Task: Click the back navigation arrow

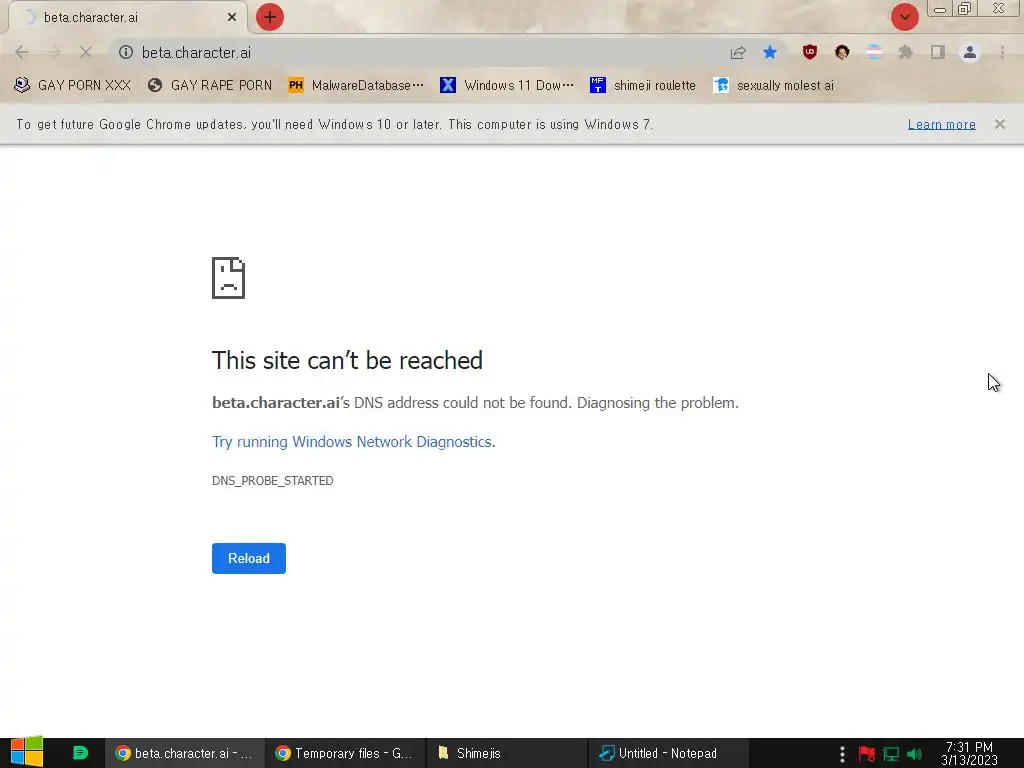Action: coord(22,52)
